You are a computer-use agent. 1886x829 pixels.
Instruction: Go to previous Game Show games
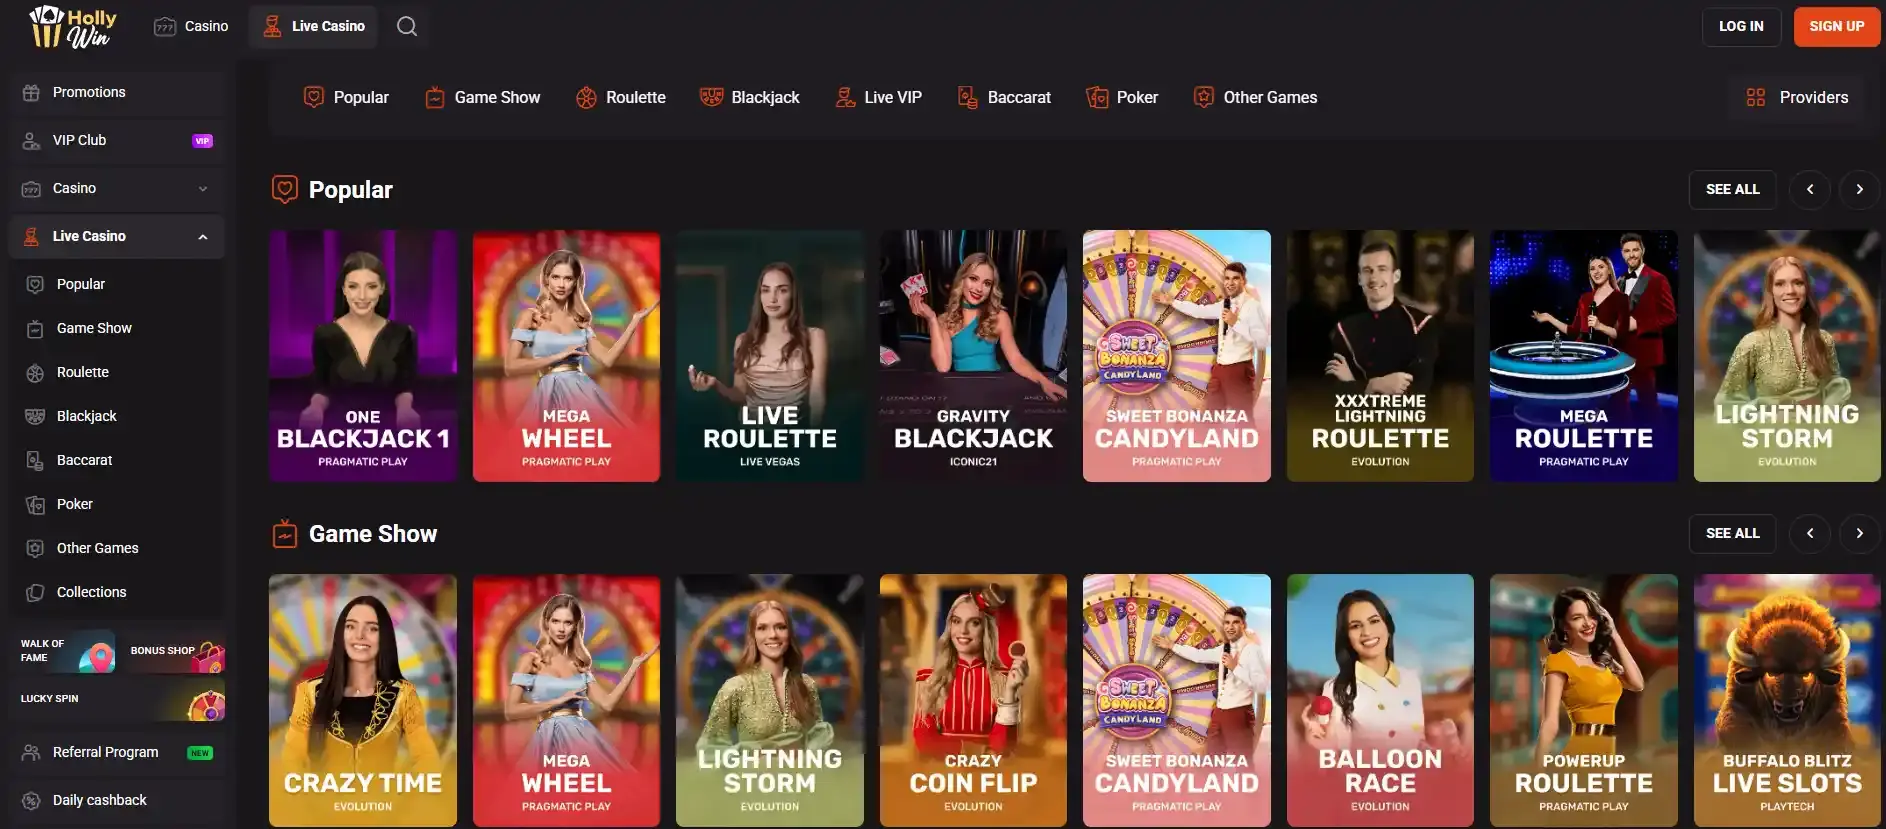pyautogui.click(x=1810, y=533)
